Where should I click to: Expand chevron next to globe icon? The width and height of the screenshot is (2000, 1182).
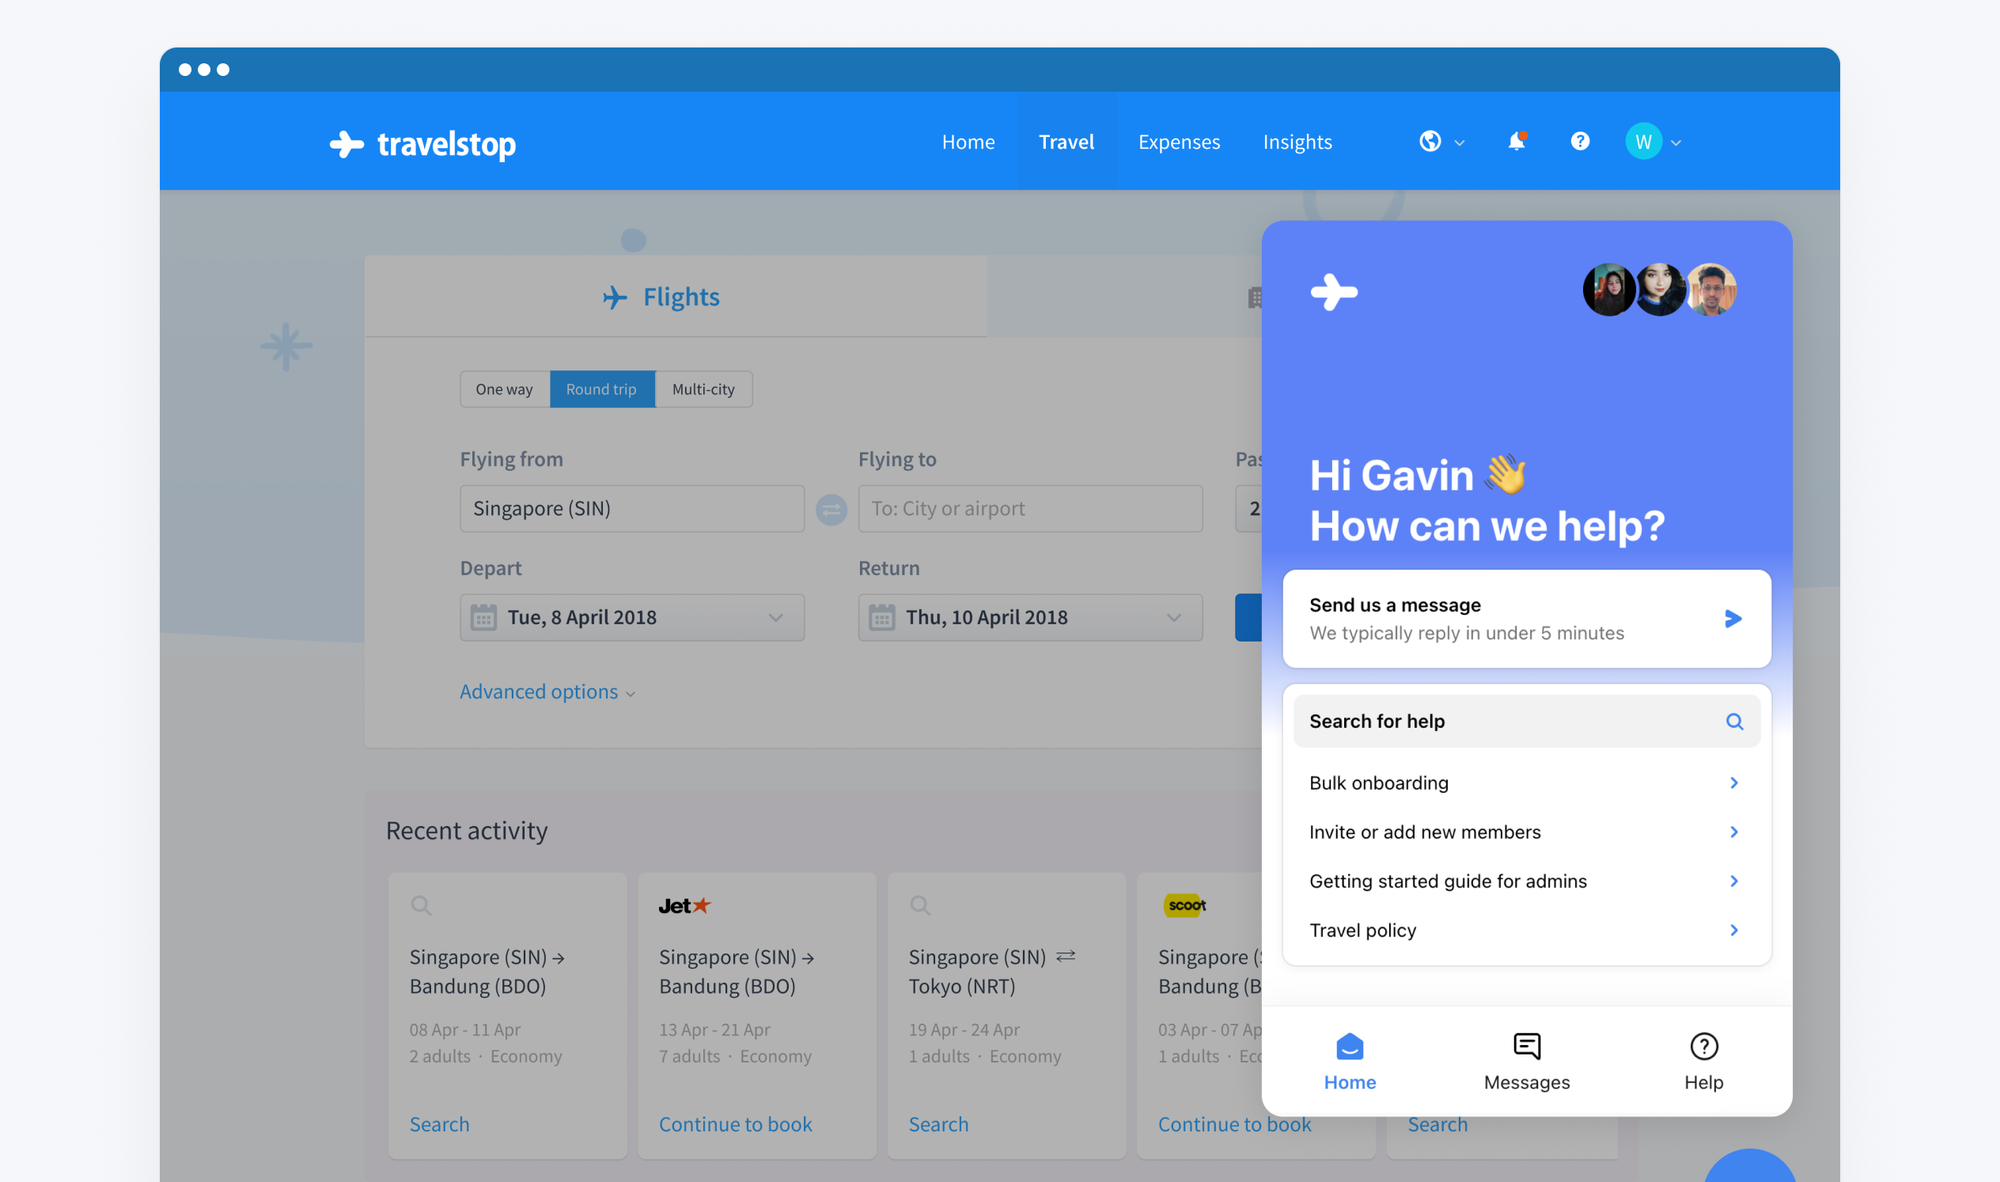1459,143
